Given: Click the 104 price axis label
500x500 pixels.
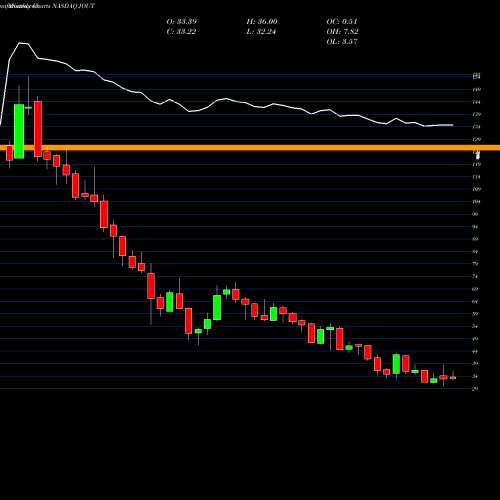Looking at the screenshot, I should pos(477,202).
